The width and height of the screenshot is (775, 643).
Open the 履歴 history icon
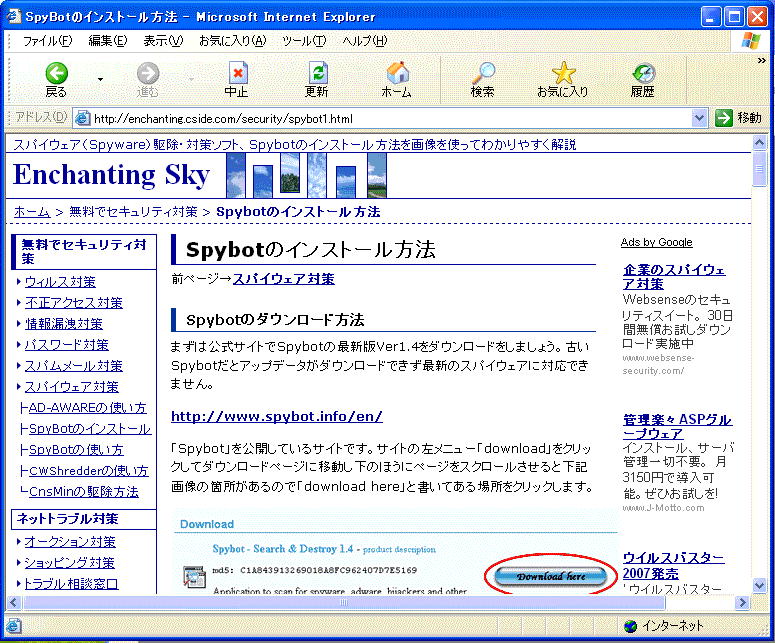[643, 80]
